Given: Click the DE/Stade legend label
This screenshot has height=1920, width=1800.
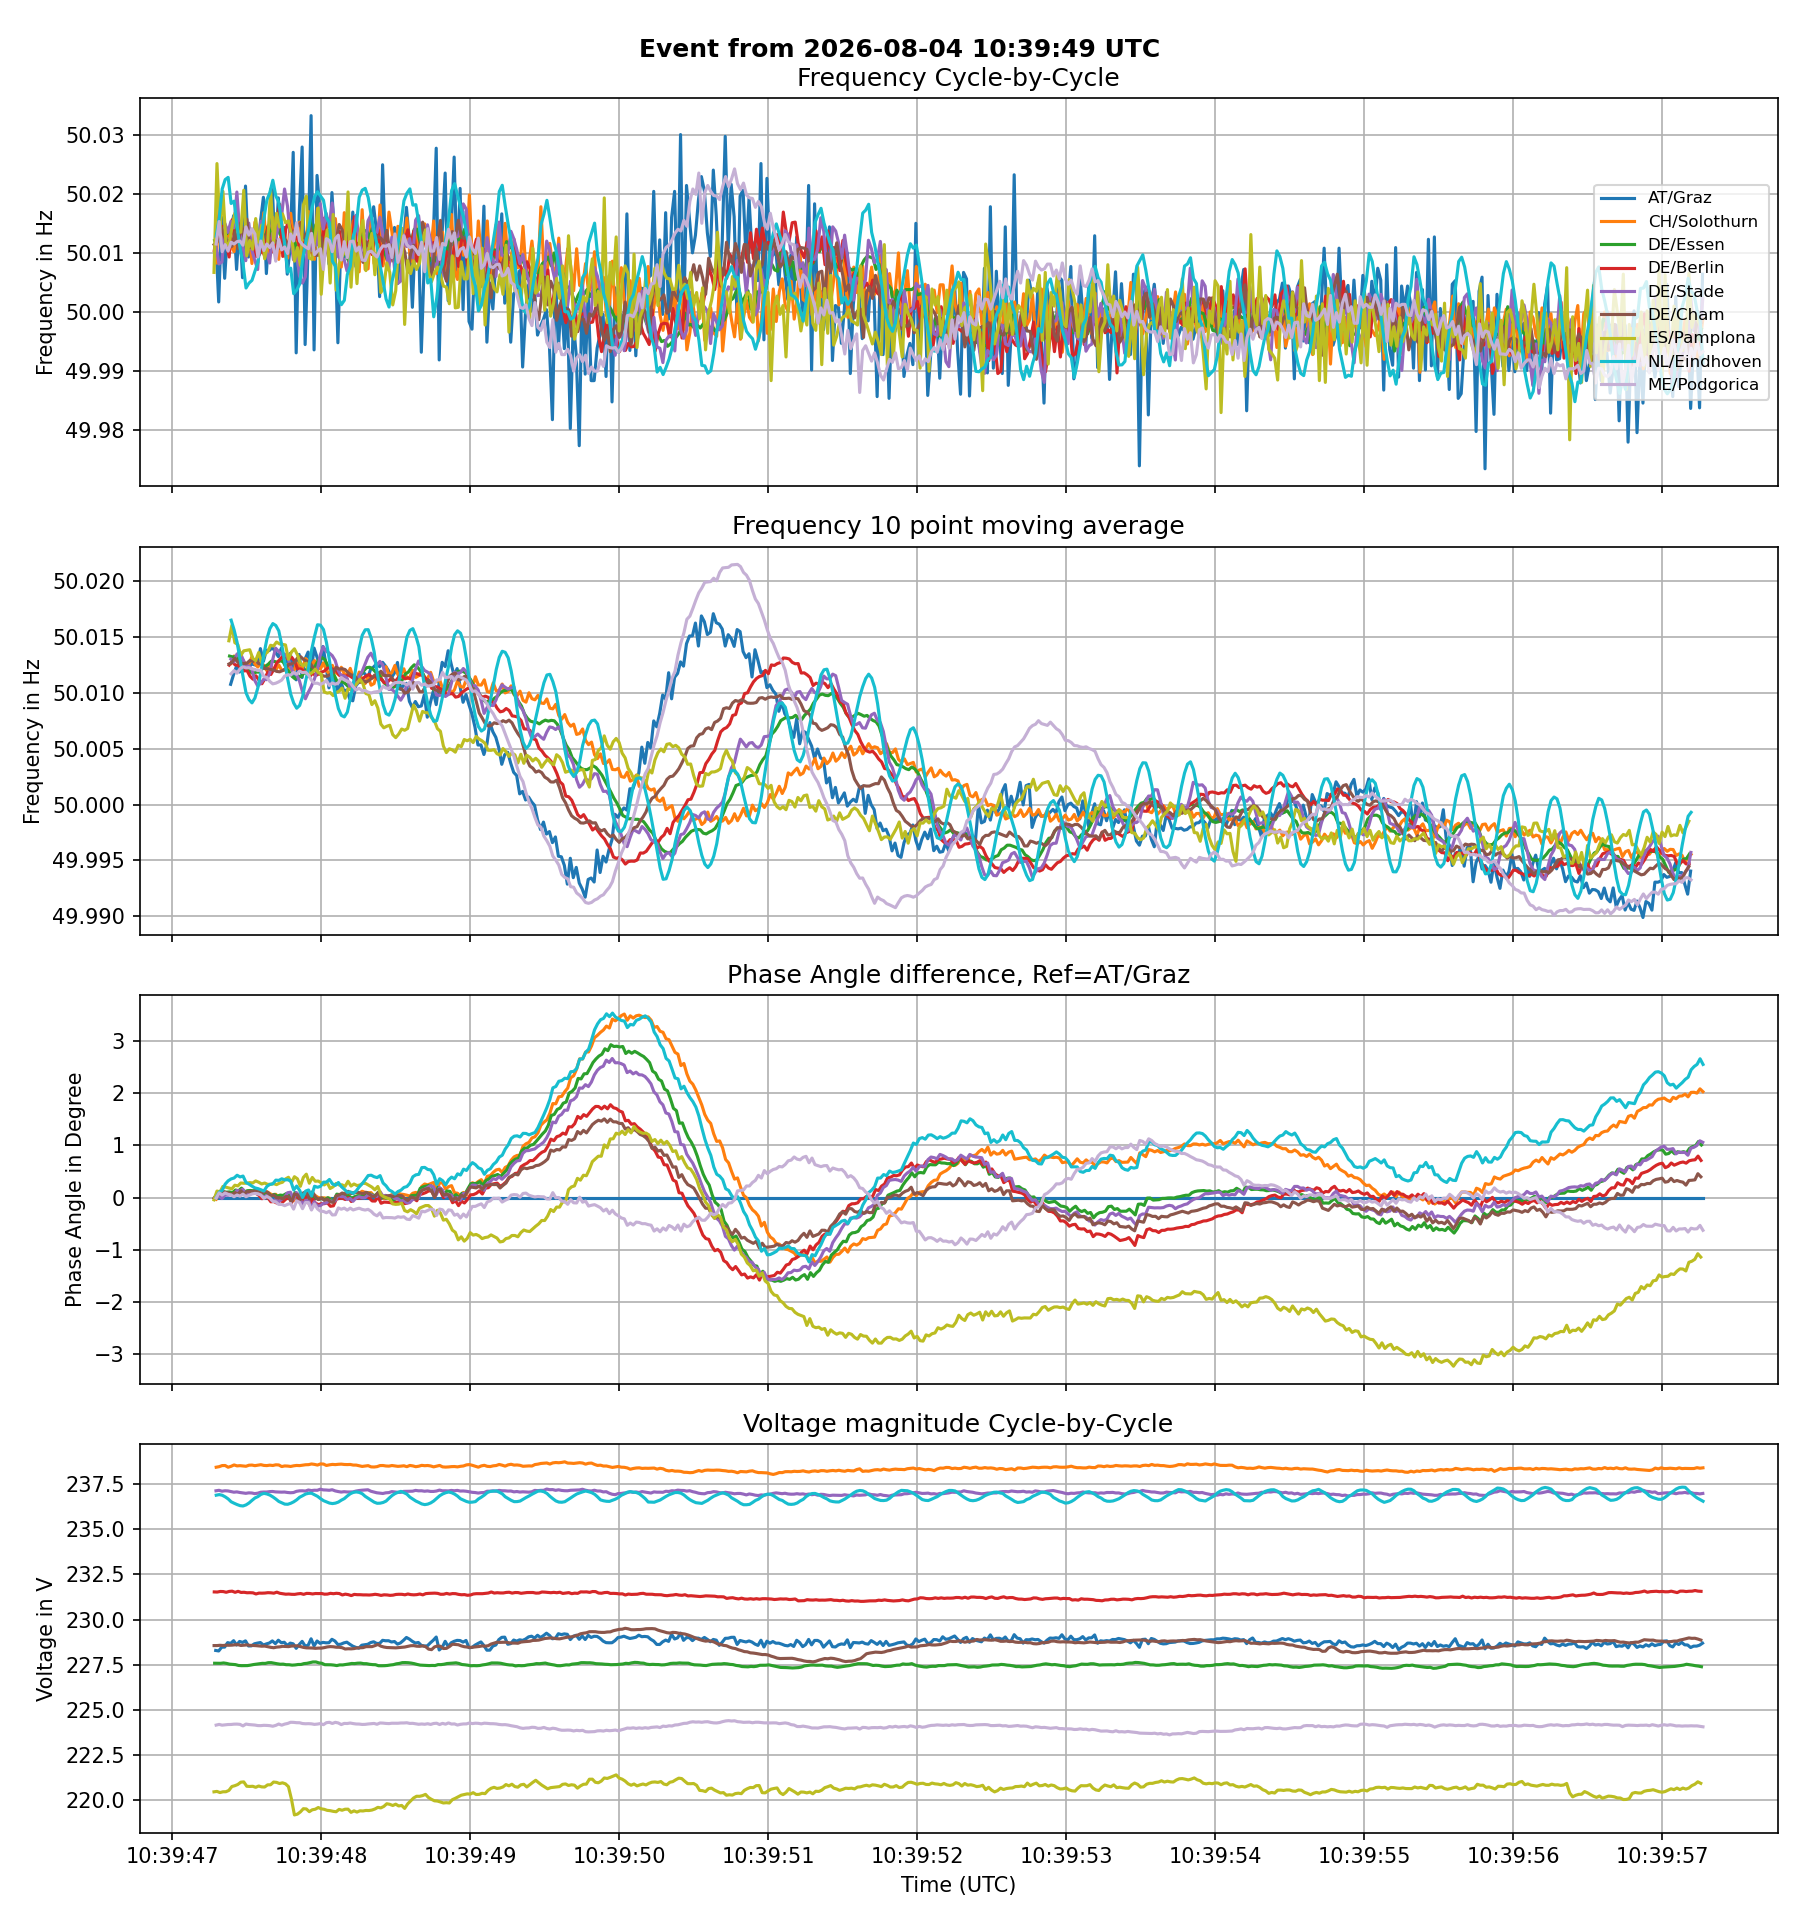Looking at the screenshot, I should [1686, 291].
